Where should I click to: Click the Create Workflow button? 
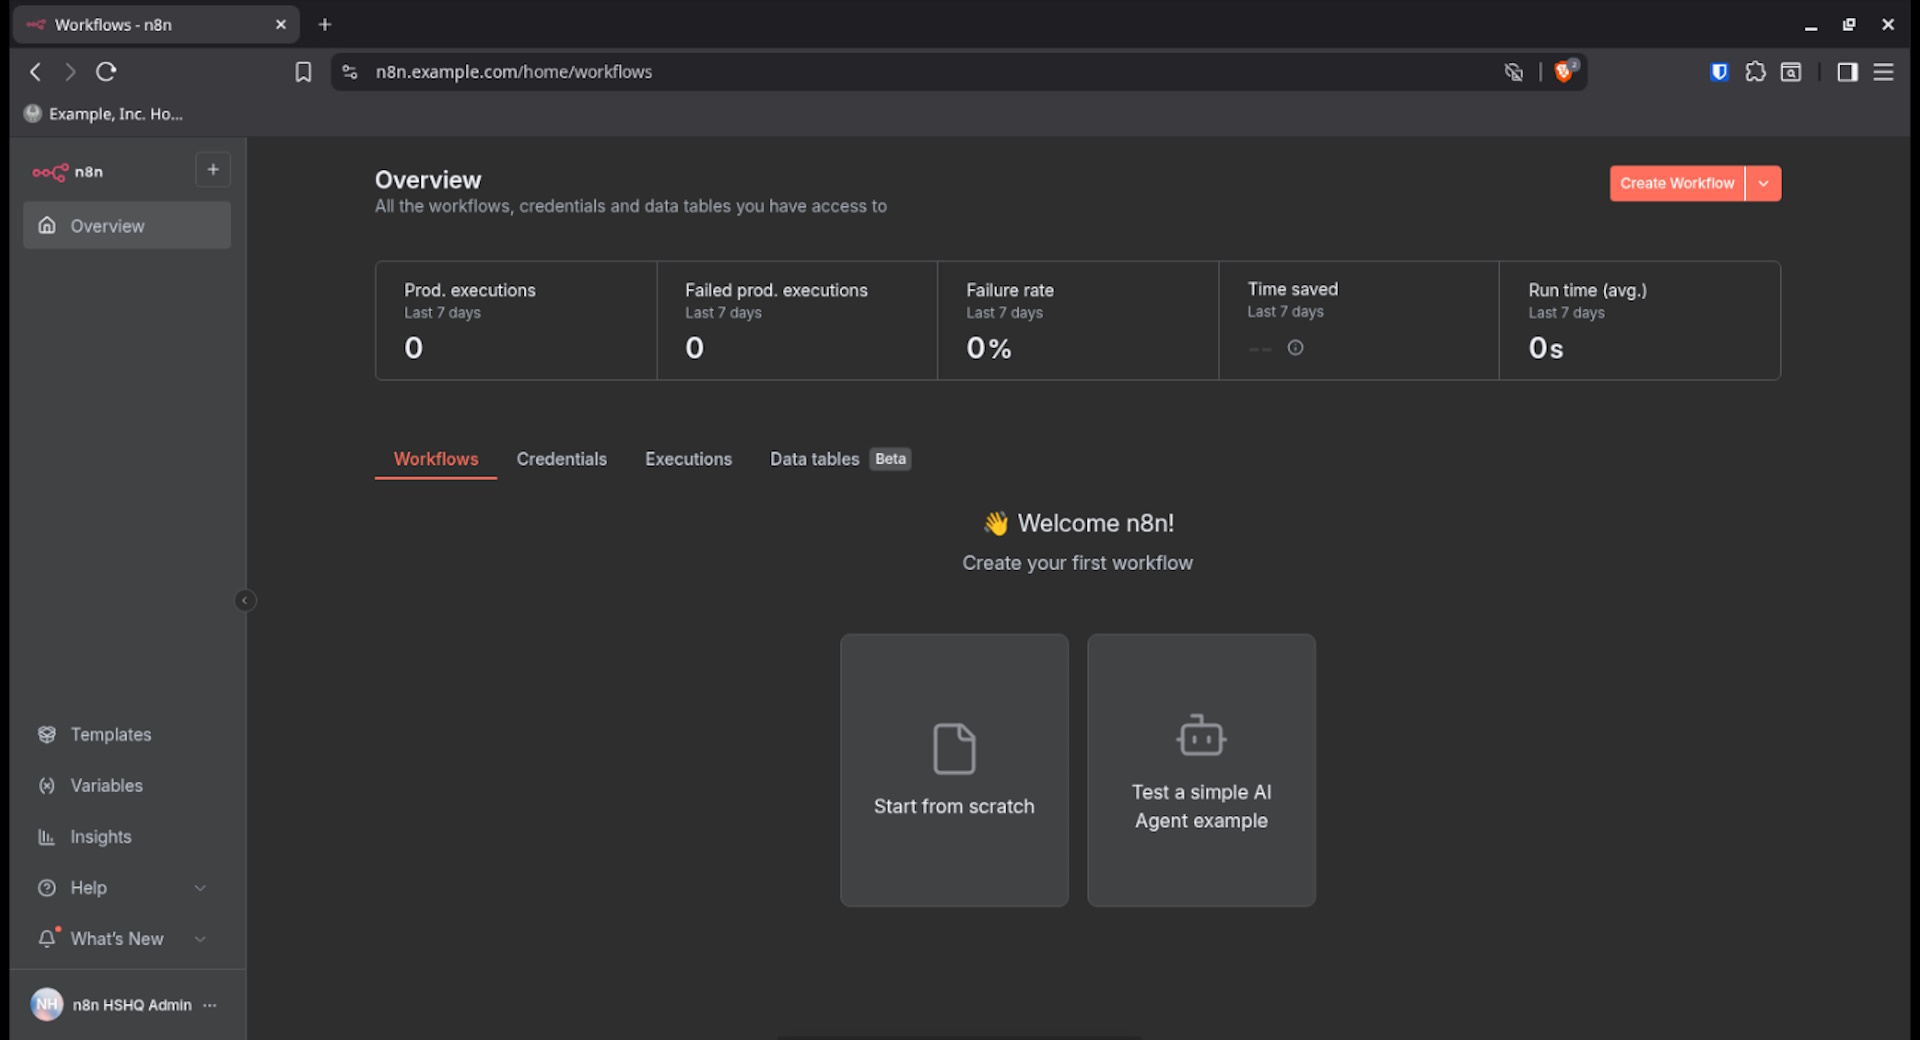point(1676,183)
